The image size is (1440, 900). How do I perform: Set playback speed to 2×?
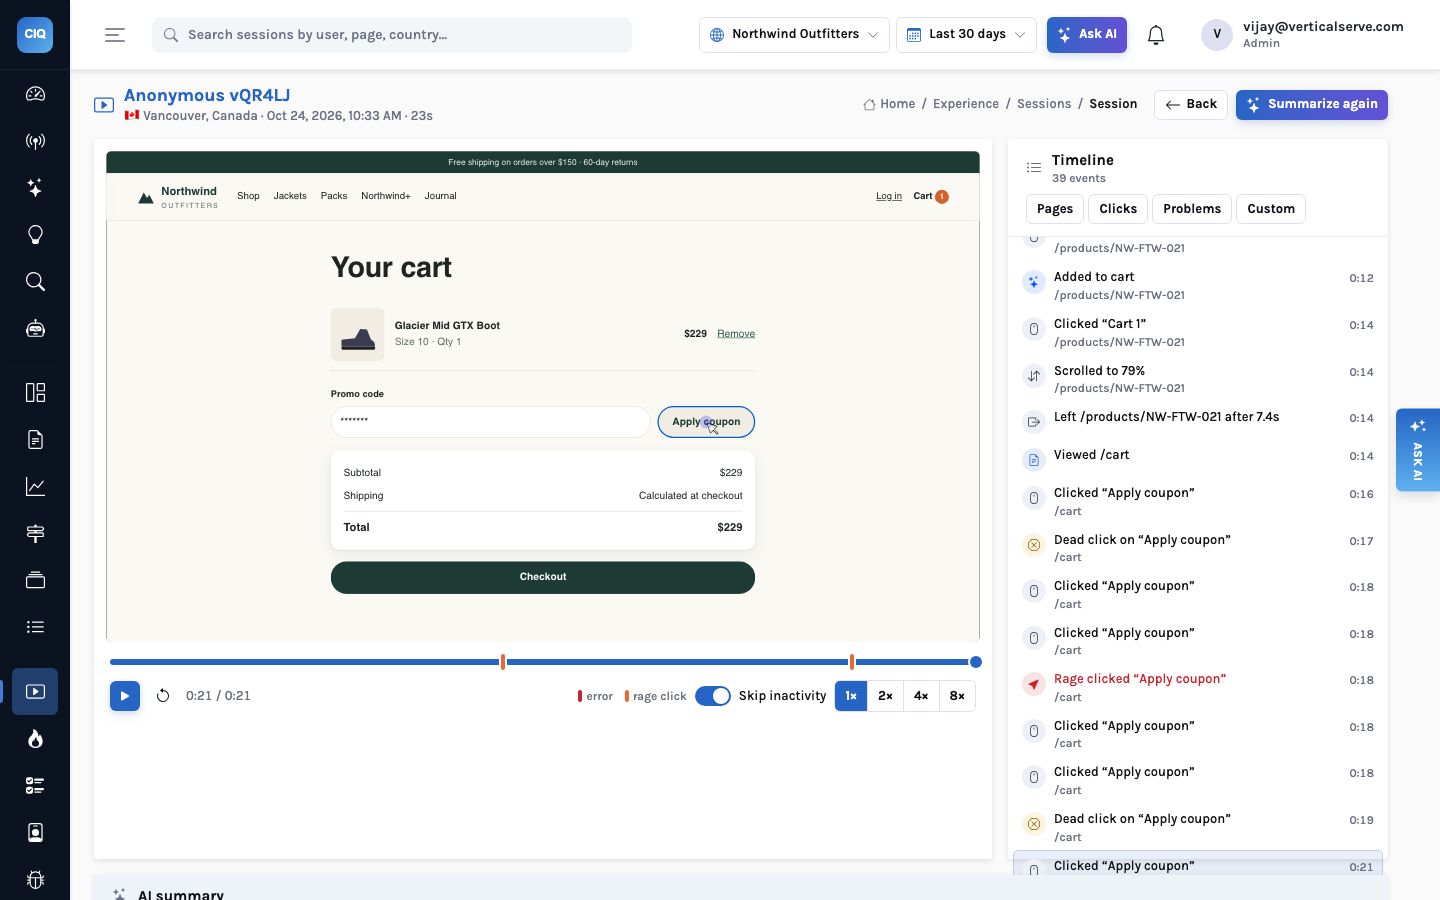[886, 696]
